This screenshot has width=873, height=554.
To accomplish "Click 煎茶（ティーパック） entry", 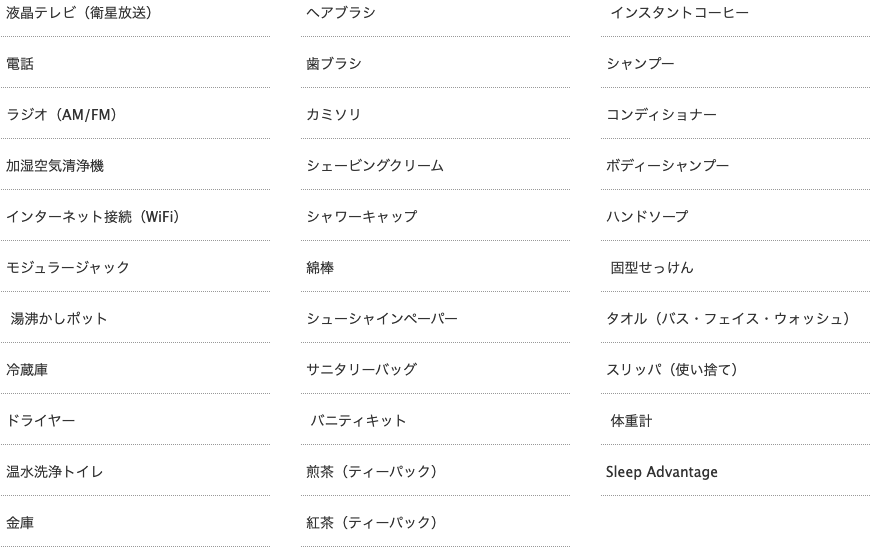I will tap(372, 472).
